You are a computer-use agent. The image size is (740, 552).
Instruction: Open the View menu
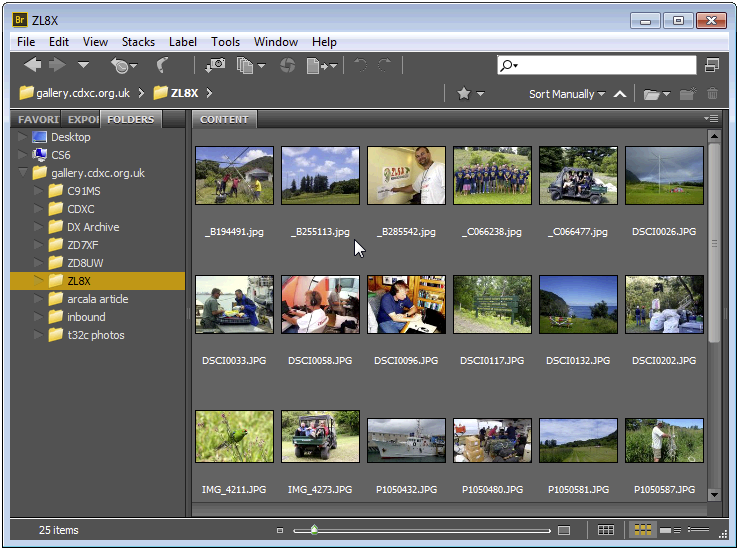[95, 42]
